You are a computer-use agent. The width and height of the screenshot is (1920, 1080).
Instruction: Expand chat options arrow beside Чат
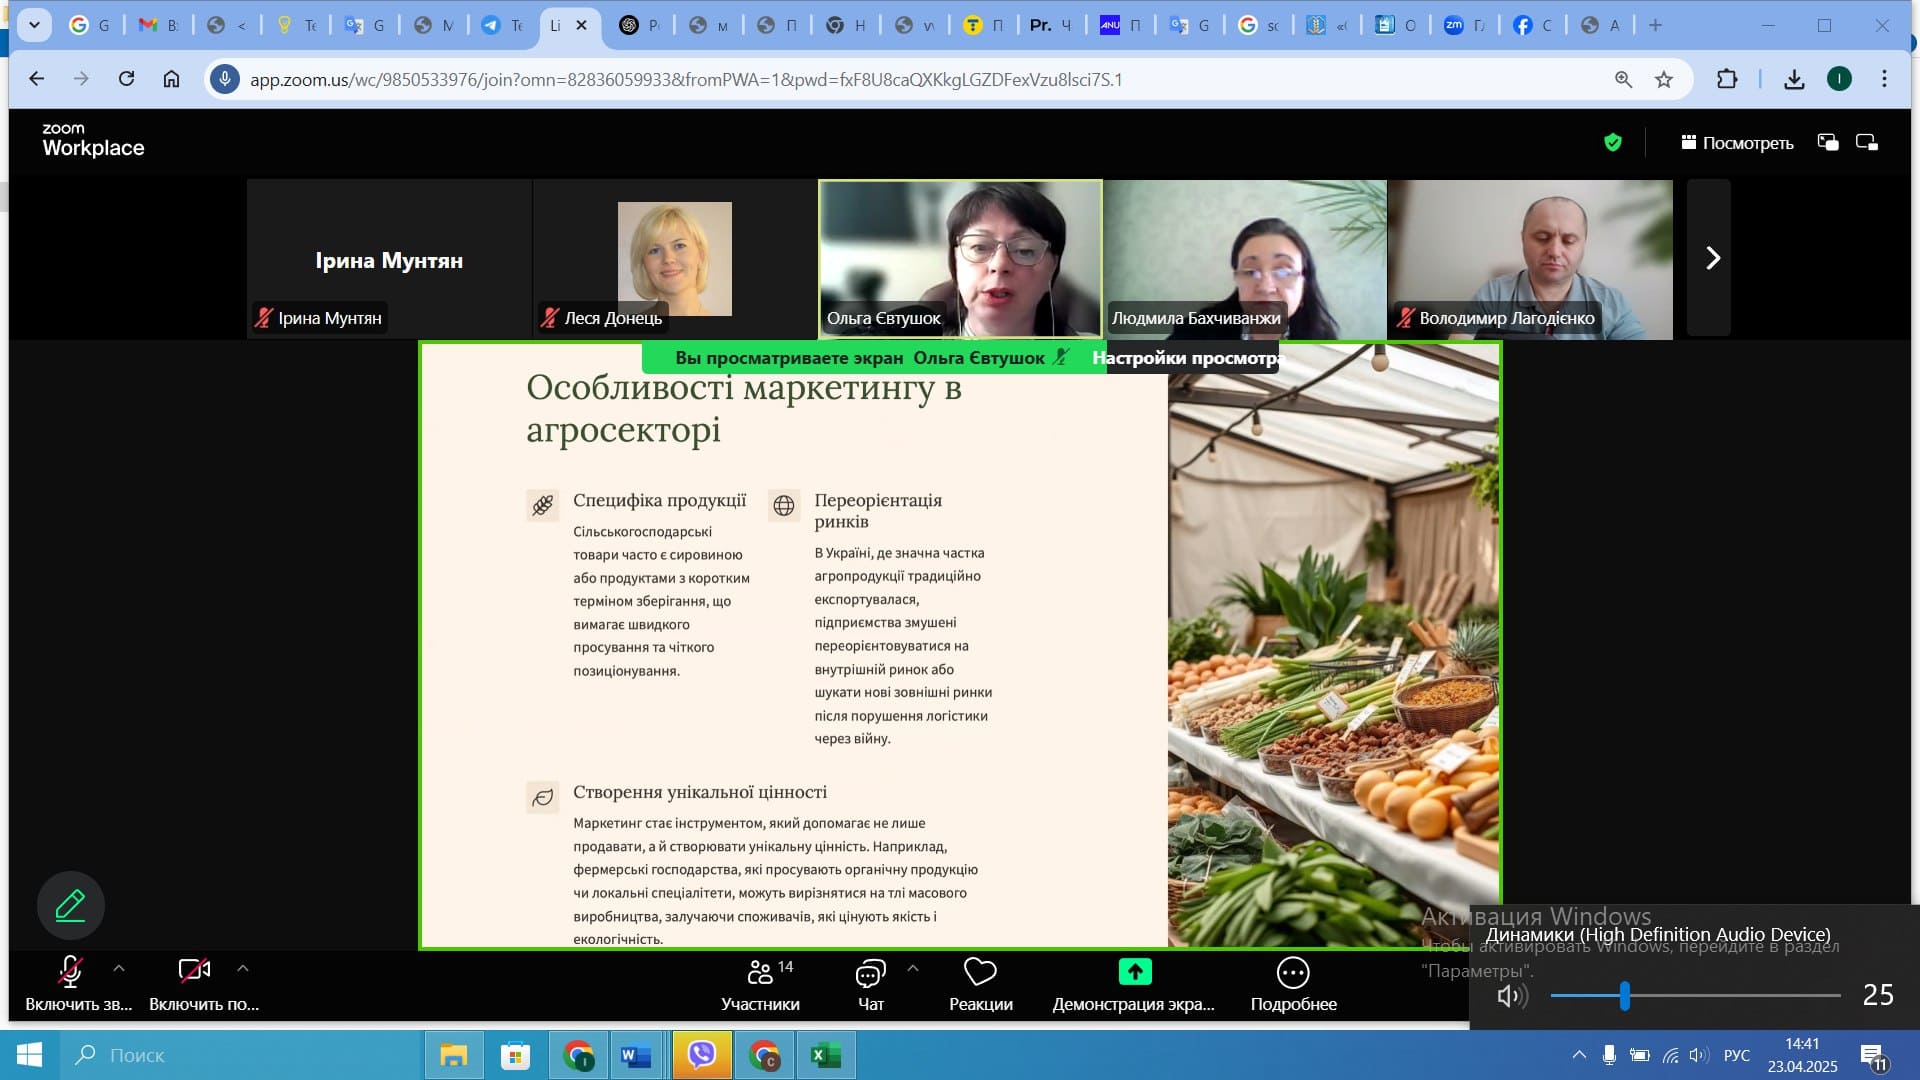pyautogui.click(x=912, y=968)
